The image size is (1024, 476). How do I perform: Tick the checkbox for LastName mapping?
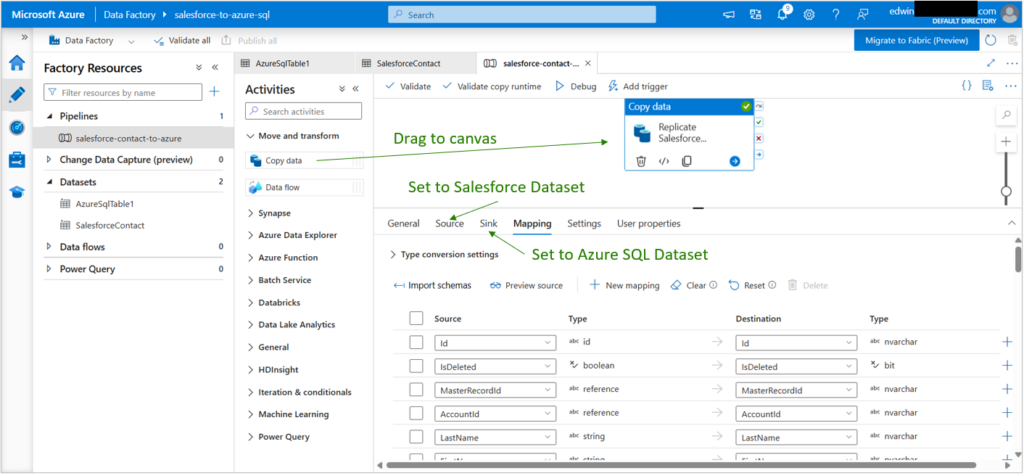416,437
